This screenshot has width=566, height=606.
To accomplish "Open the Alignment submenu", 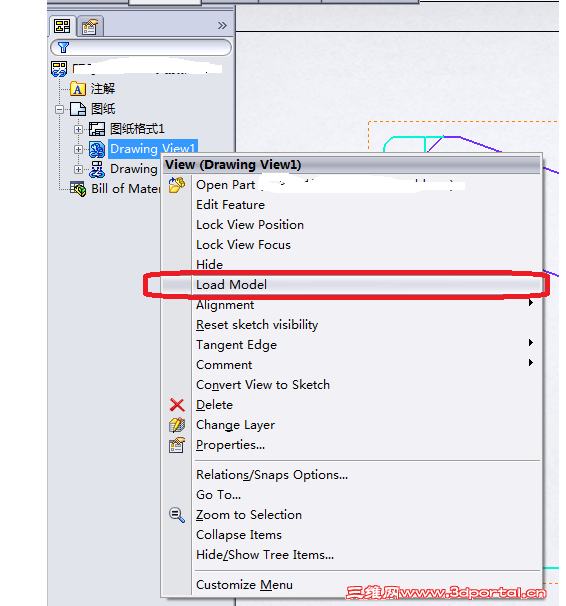I will point(225,305).
